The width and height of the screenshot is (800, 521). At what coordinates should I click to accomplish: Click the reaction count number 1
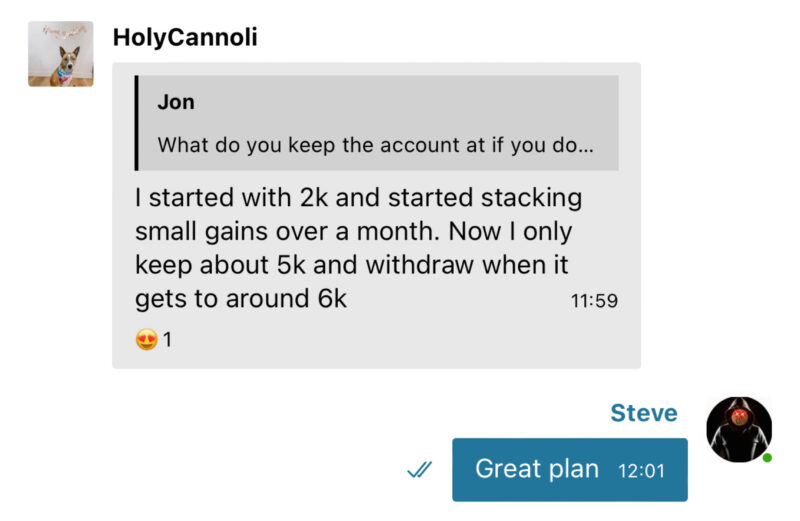(x=168, y=340)
